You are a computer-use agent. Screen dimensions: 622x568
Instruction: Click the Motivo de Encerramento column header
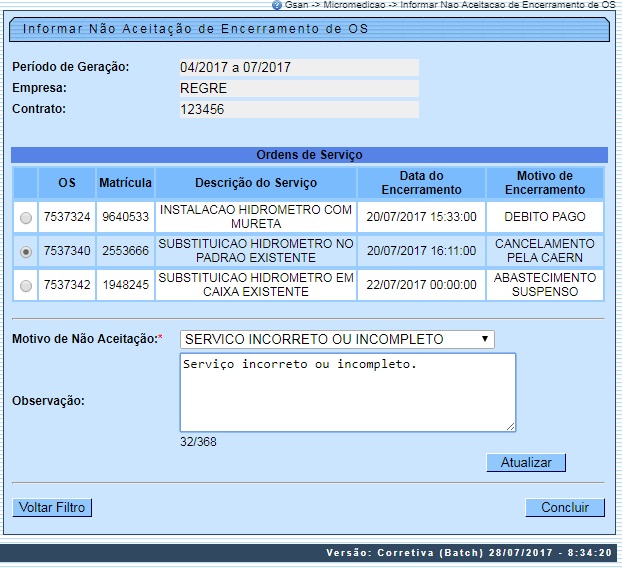(545, 183)
